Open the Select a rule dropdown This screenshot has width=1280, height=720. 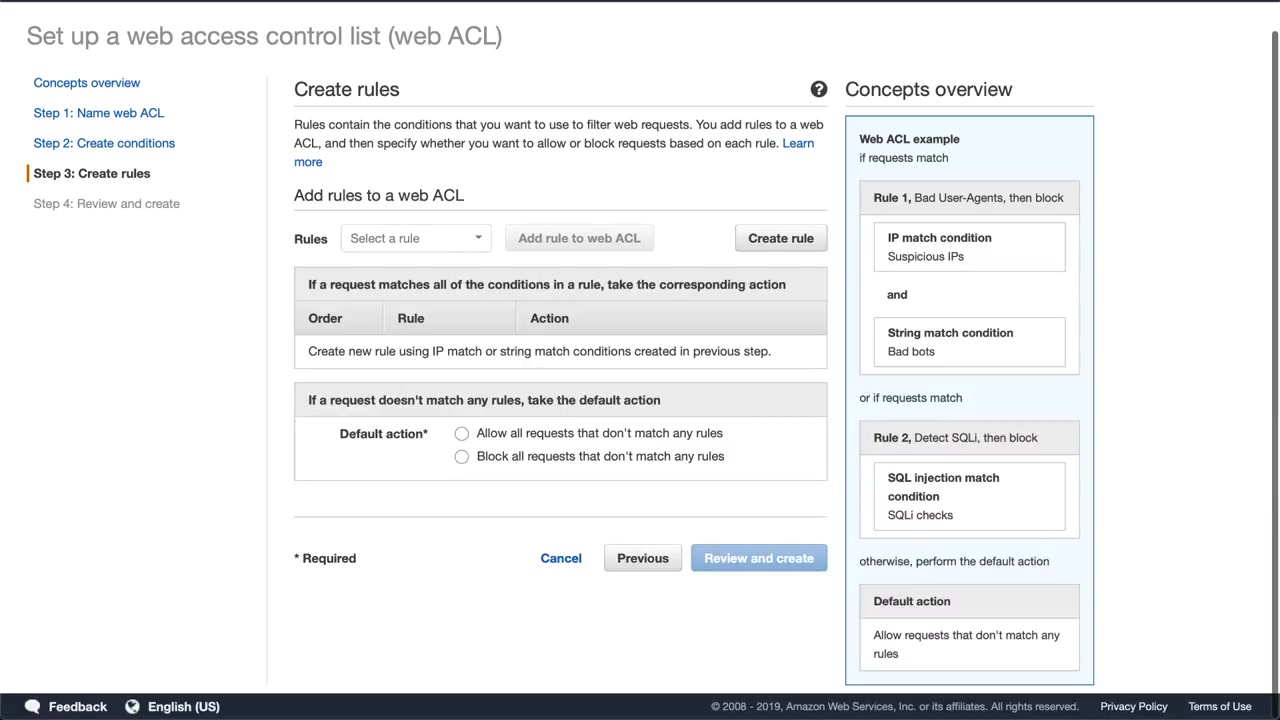[x=416, y=239]
